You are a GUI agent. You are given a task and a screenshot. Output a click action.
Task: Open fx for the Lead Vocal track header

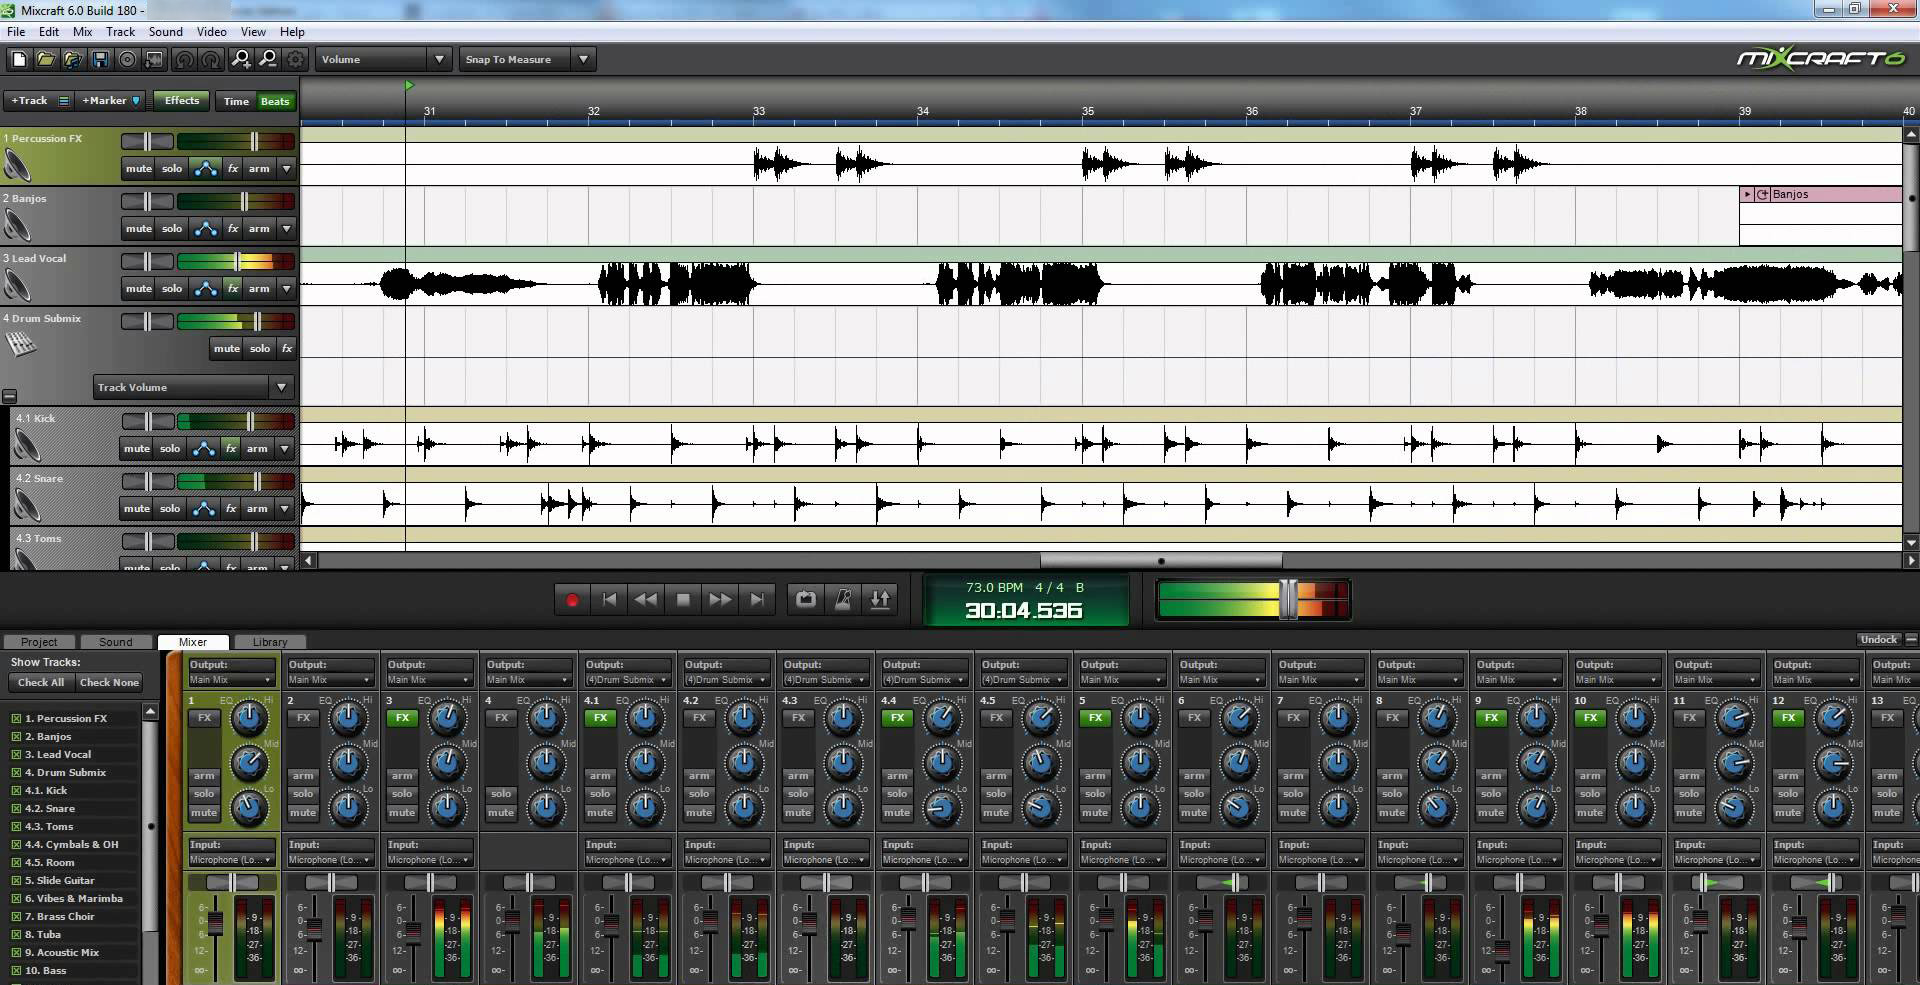pyautogui.click(x=233, y=289)
